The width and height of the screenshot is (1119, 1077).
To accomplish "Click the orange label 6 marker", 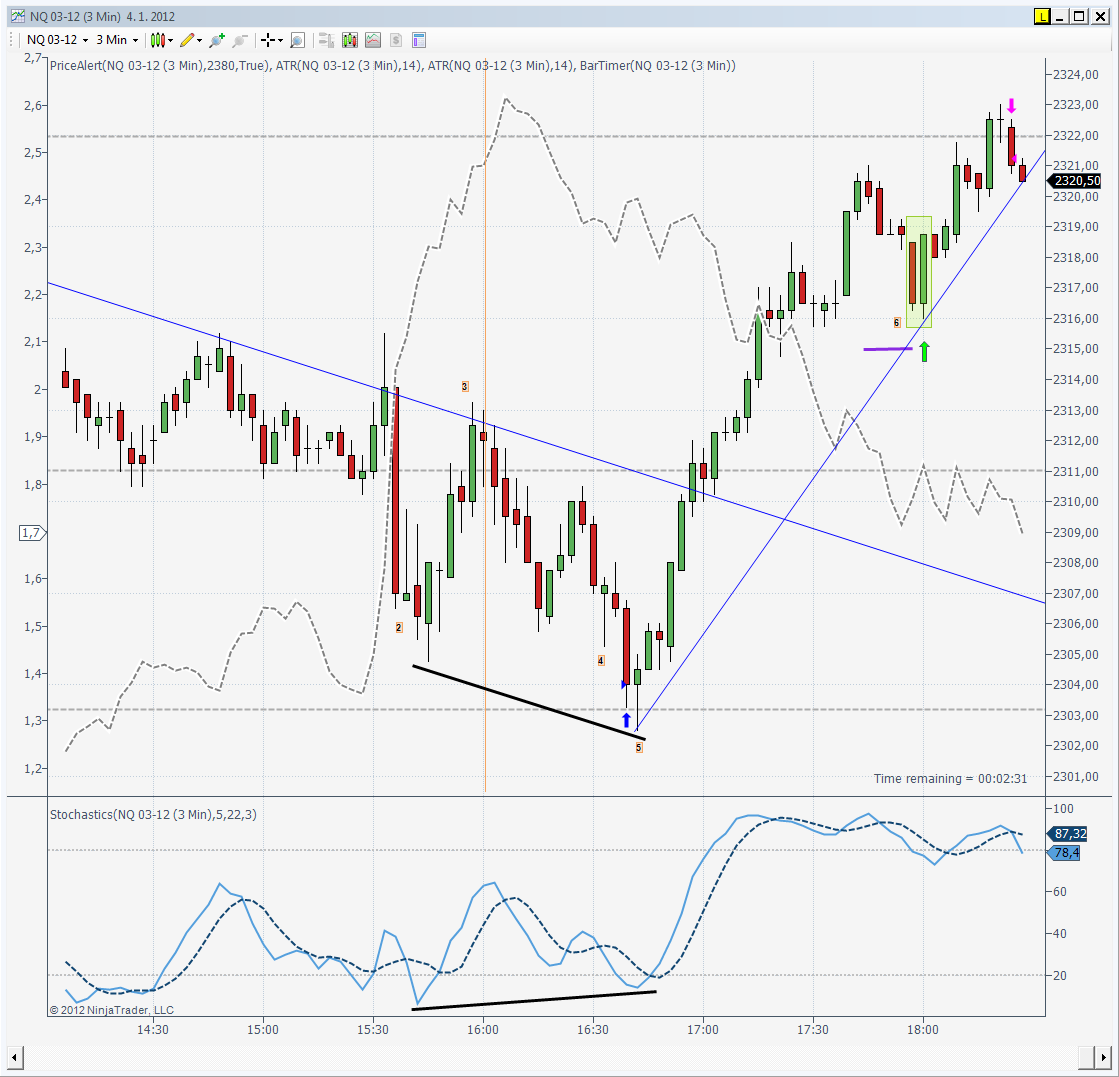I will point(897,323).
